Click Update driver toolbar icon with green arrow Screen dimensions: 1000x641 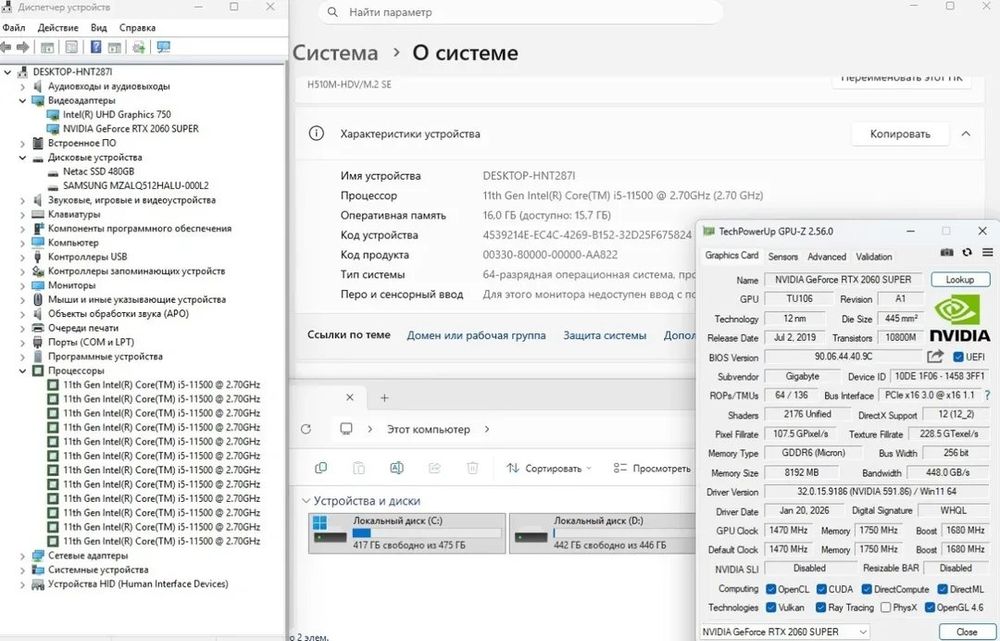(138, 47)
